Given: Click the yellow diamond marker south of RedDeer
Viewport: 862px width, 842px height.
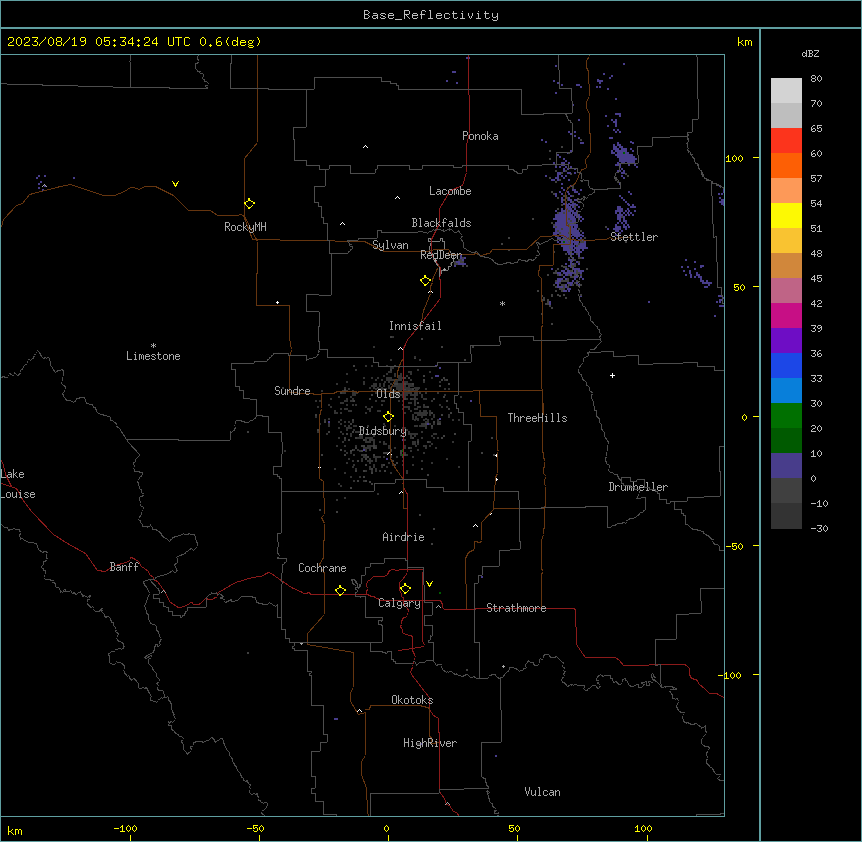Looking at the screenshot, I should pyautogui.click(x=426, y=281).
